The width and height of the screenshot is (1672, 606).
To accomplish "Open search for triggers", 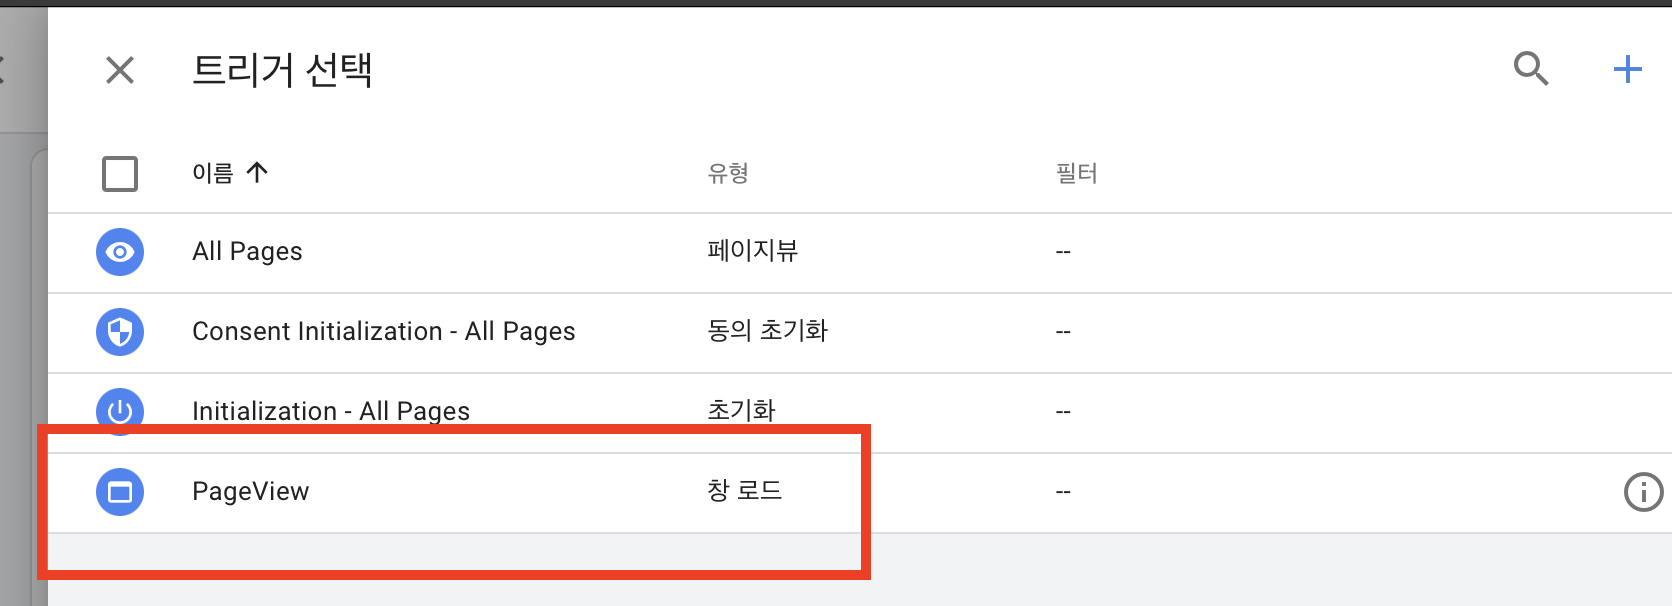I will coord(1530,69).
